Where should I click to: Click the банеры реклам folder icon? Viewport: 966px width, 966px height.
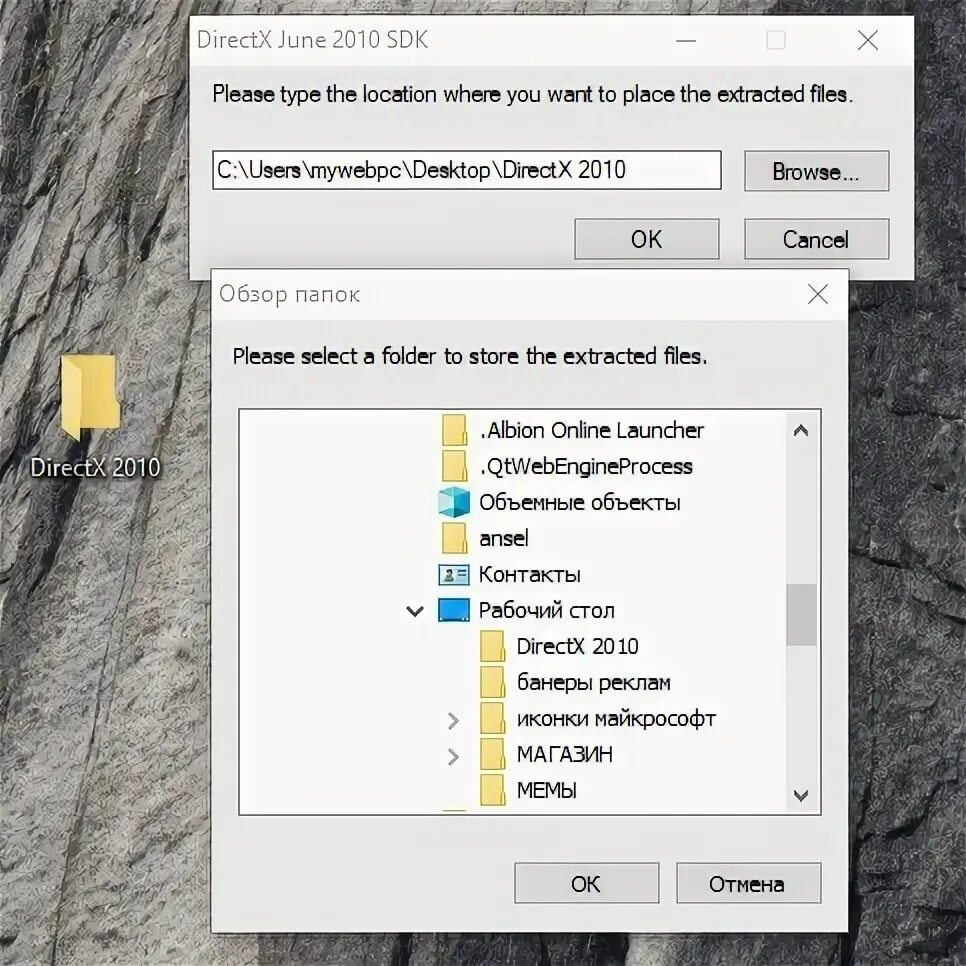click(x=492, y=682)
